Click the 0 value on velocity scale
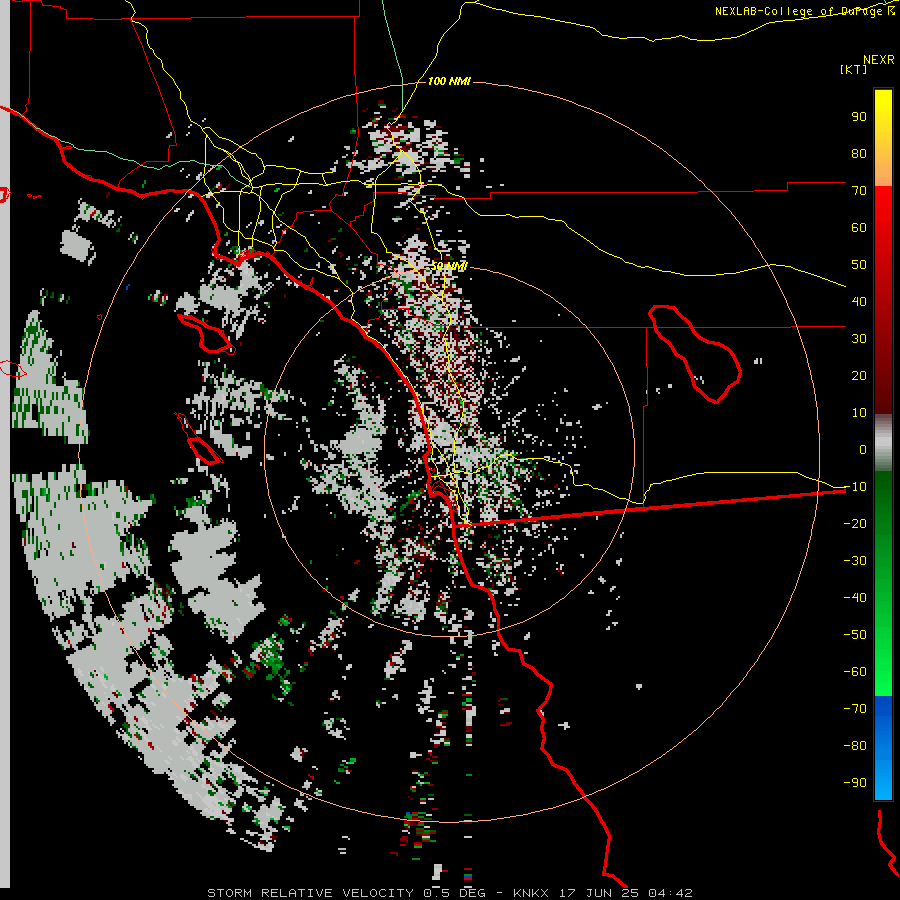Screen dimensions: 900x900 tap(863, 450)
